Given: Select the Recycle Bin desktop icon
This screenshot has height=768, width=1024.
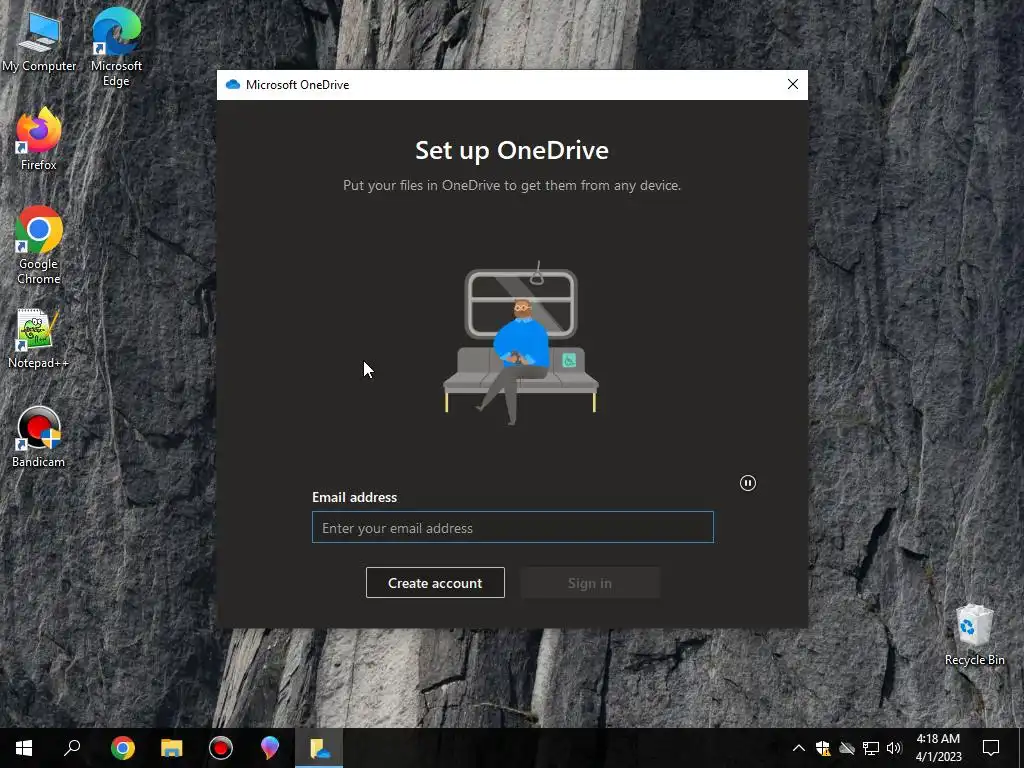Looking at the screenshot, I should click(974, 635).
